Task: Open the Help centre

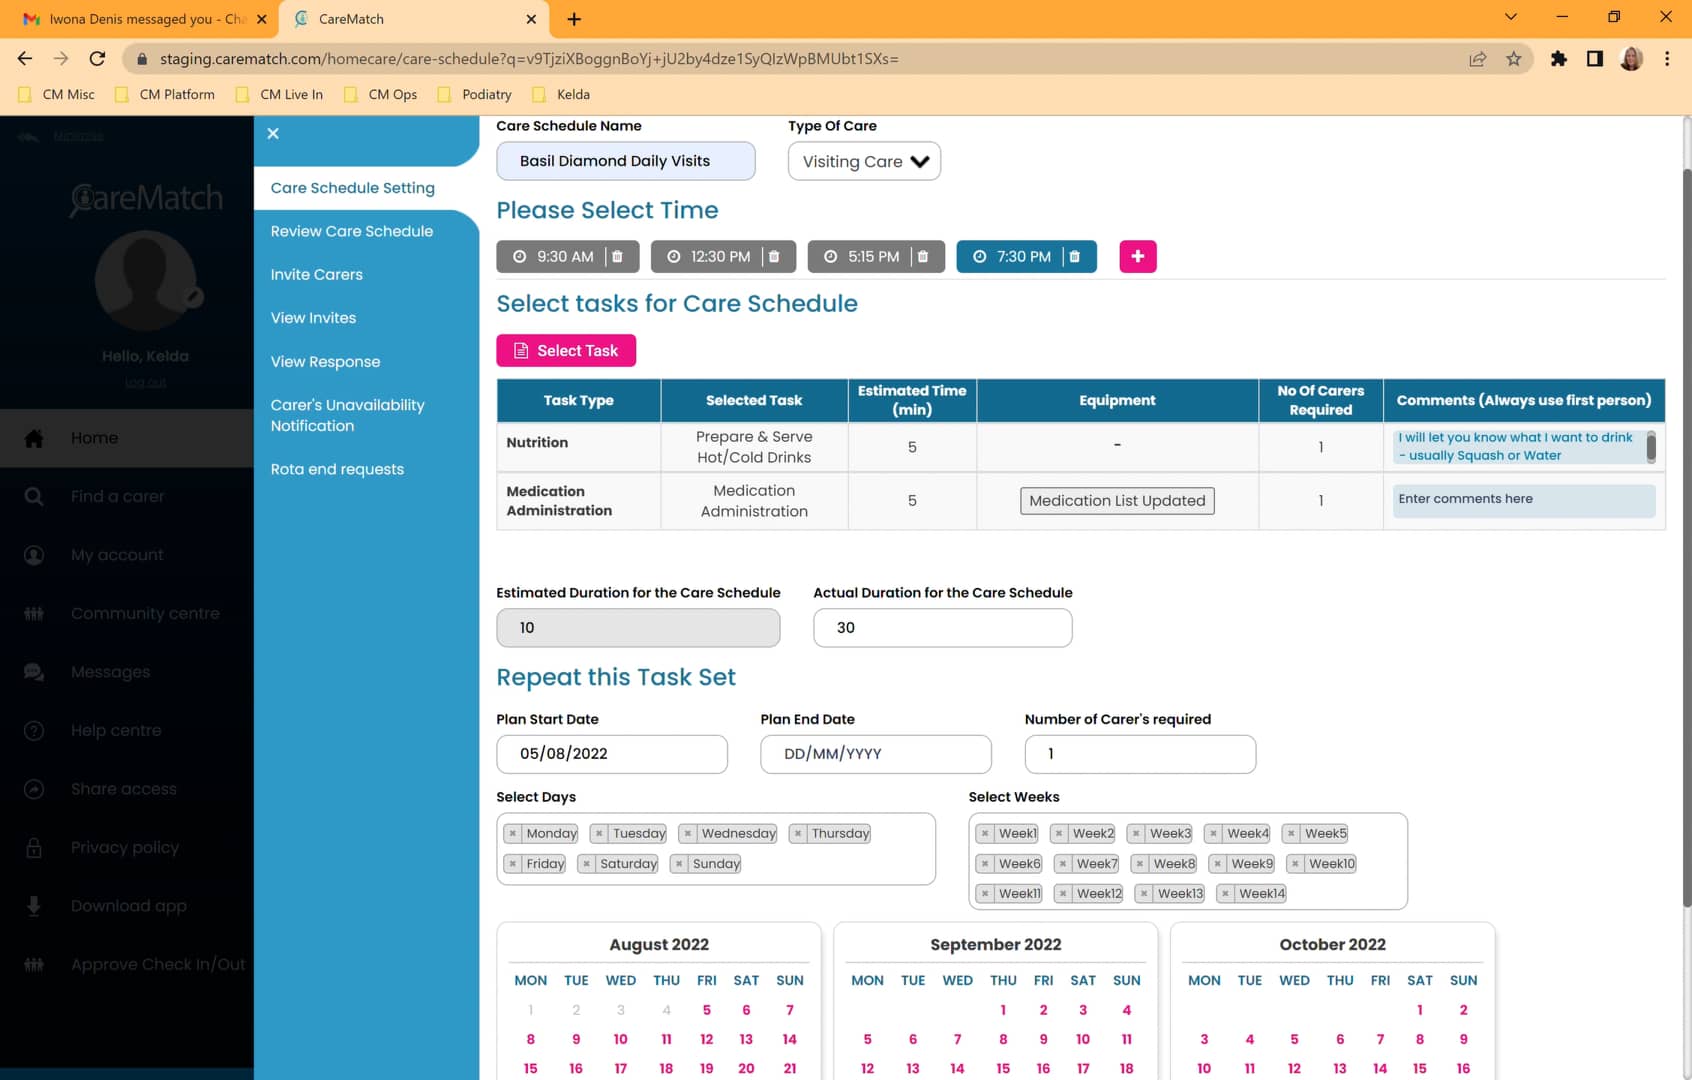Action: (116, 730)
